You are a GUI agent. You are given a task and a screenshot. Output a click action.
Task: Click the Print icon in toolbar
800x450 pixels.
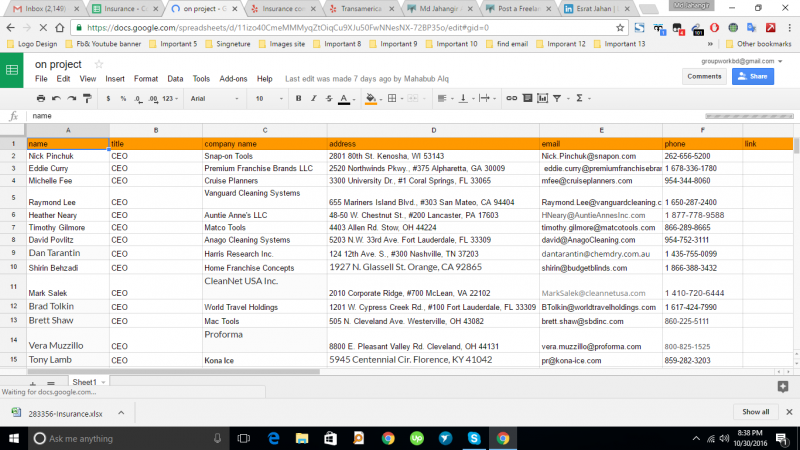(x=41, y=98)
